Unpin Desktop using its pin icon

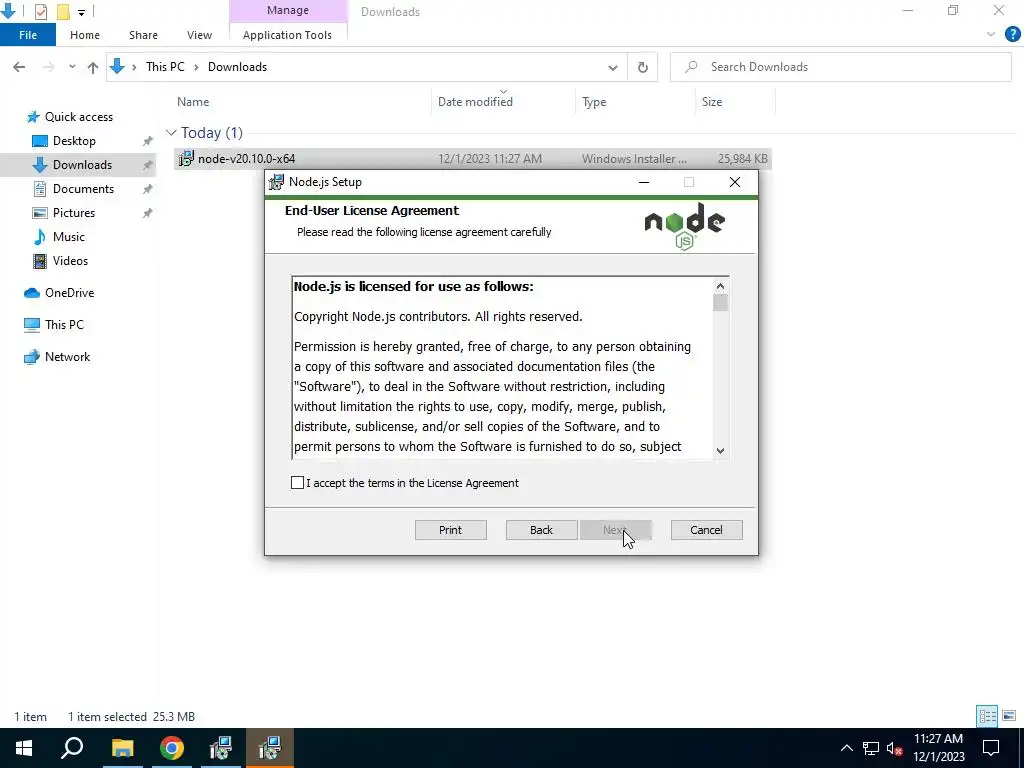click(148, 141)
